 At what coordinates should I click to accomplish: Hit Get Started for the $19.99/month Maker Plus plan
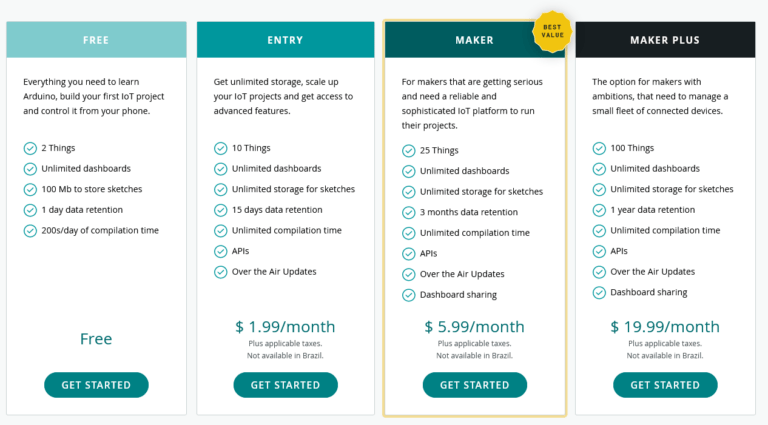pyautogui.click(x=665, y=385)
